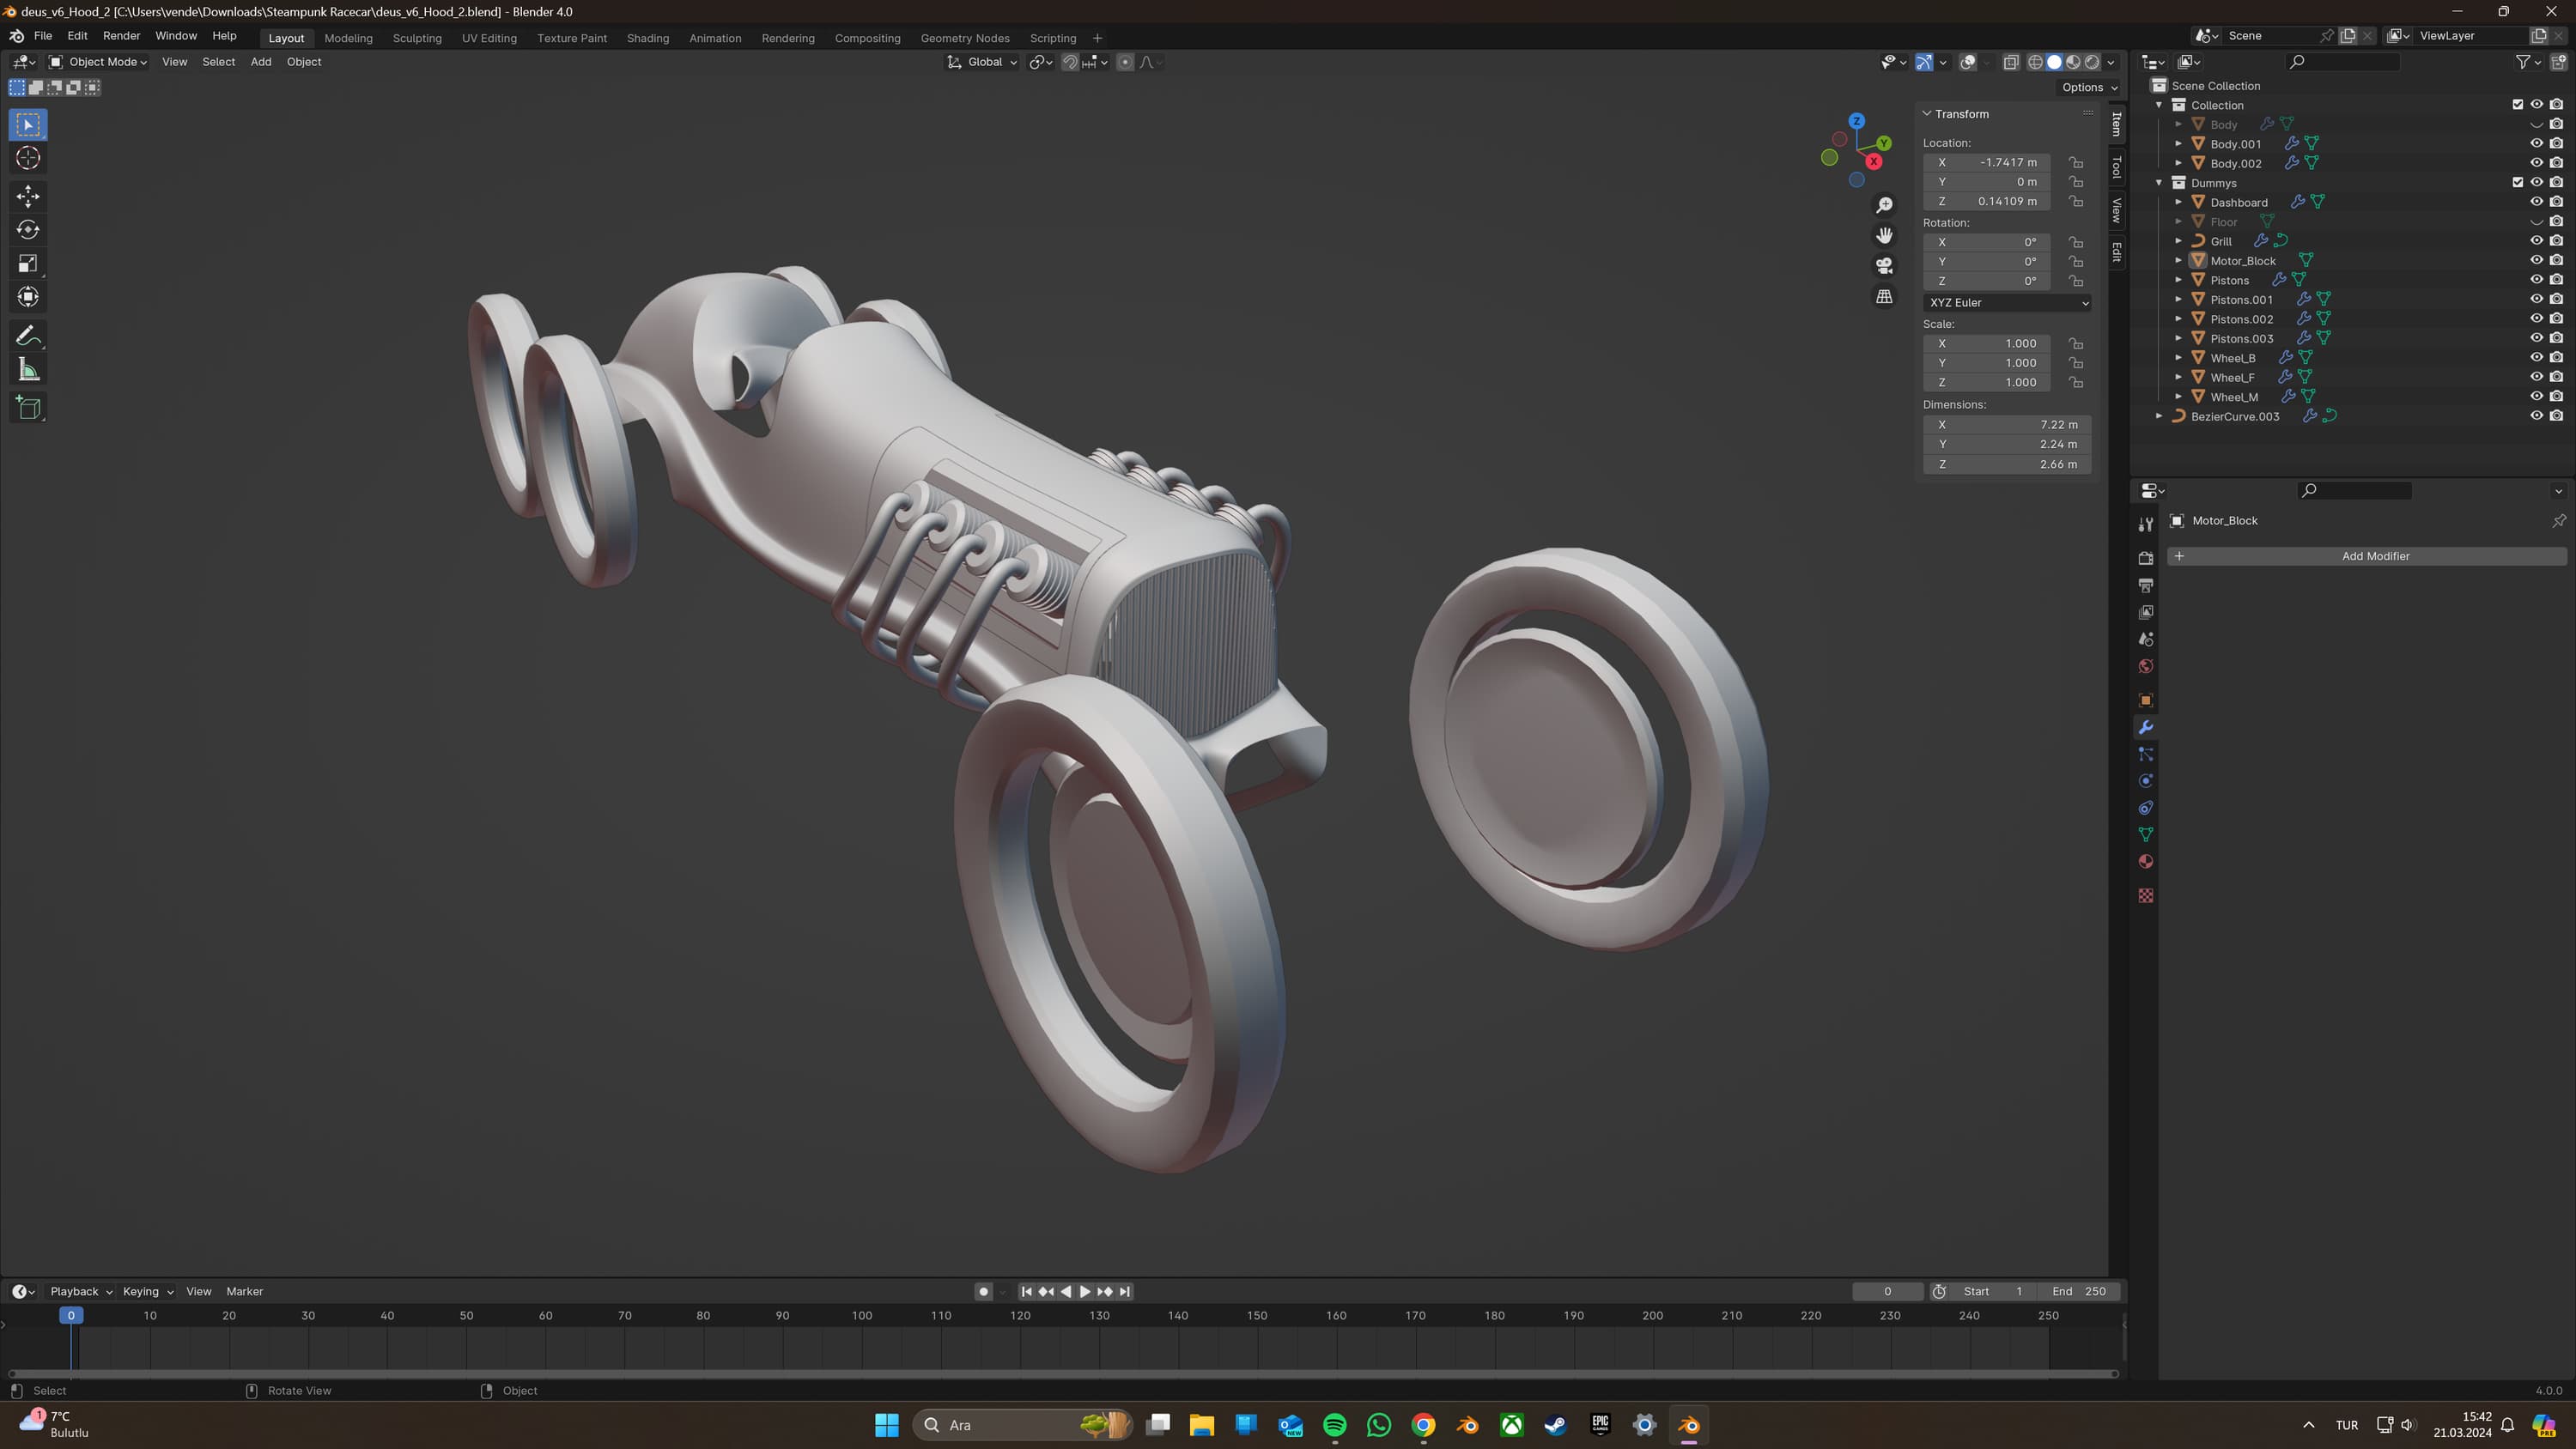The width and height of the screenshot is (2576, 1449).
Task: Open the Material properties tab
Action: tap(2145, 862)
